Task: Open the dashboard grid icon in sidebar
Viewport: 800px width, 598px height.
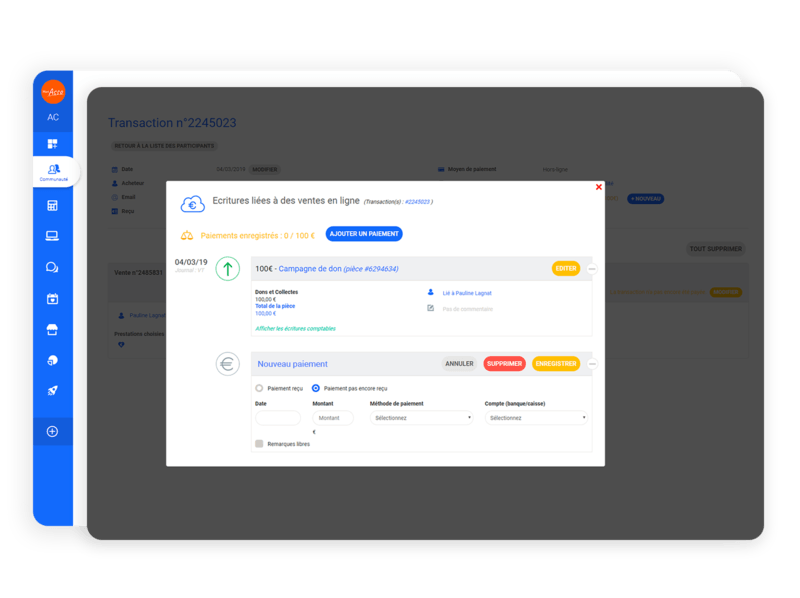Action: coord(53,144)
